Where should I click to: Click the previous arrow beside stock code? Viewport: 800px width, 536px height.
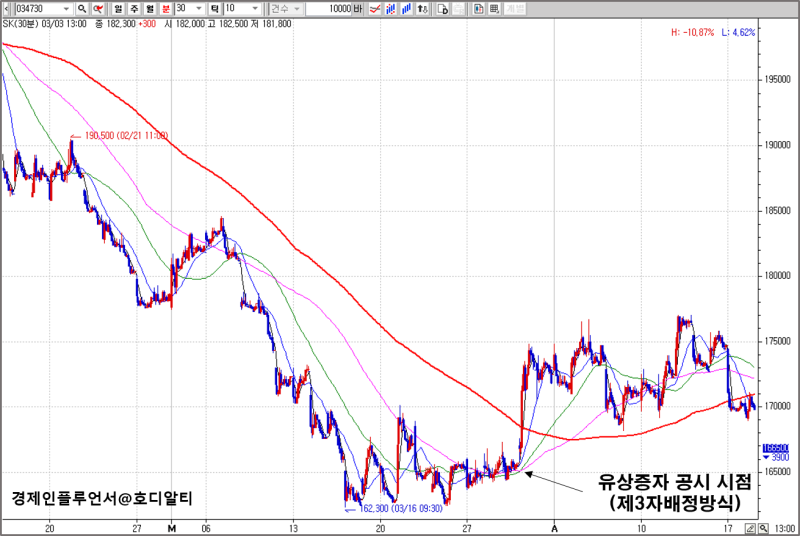[6, 9]
